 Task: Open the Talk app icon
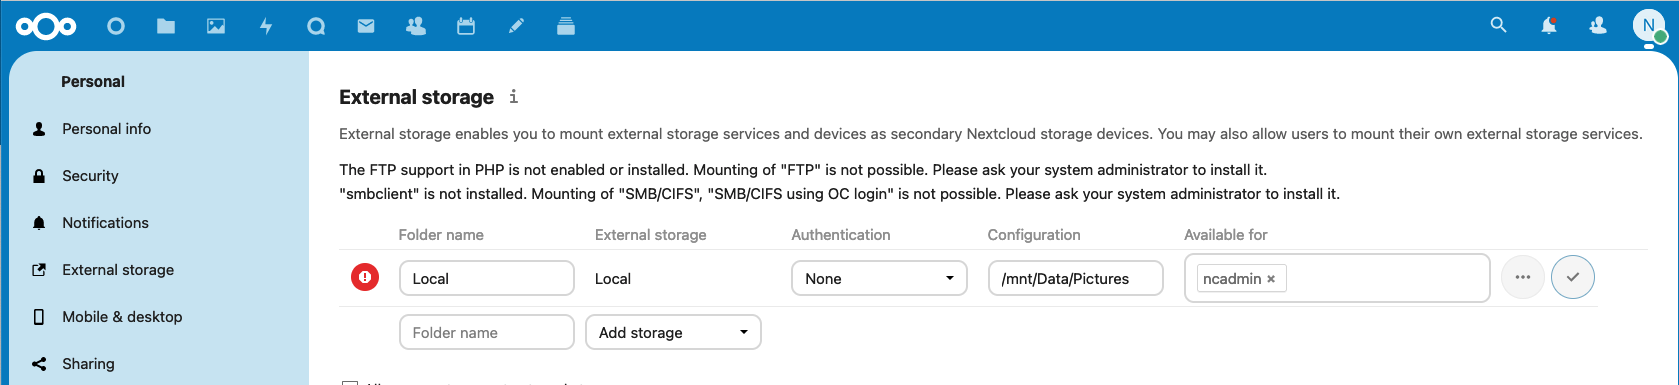pyautogui.click(x=316, y=26)
